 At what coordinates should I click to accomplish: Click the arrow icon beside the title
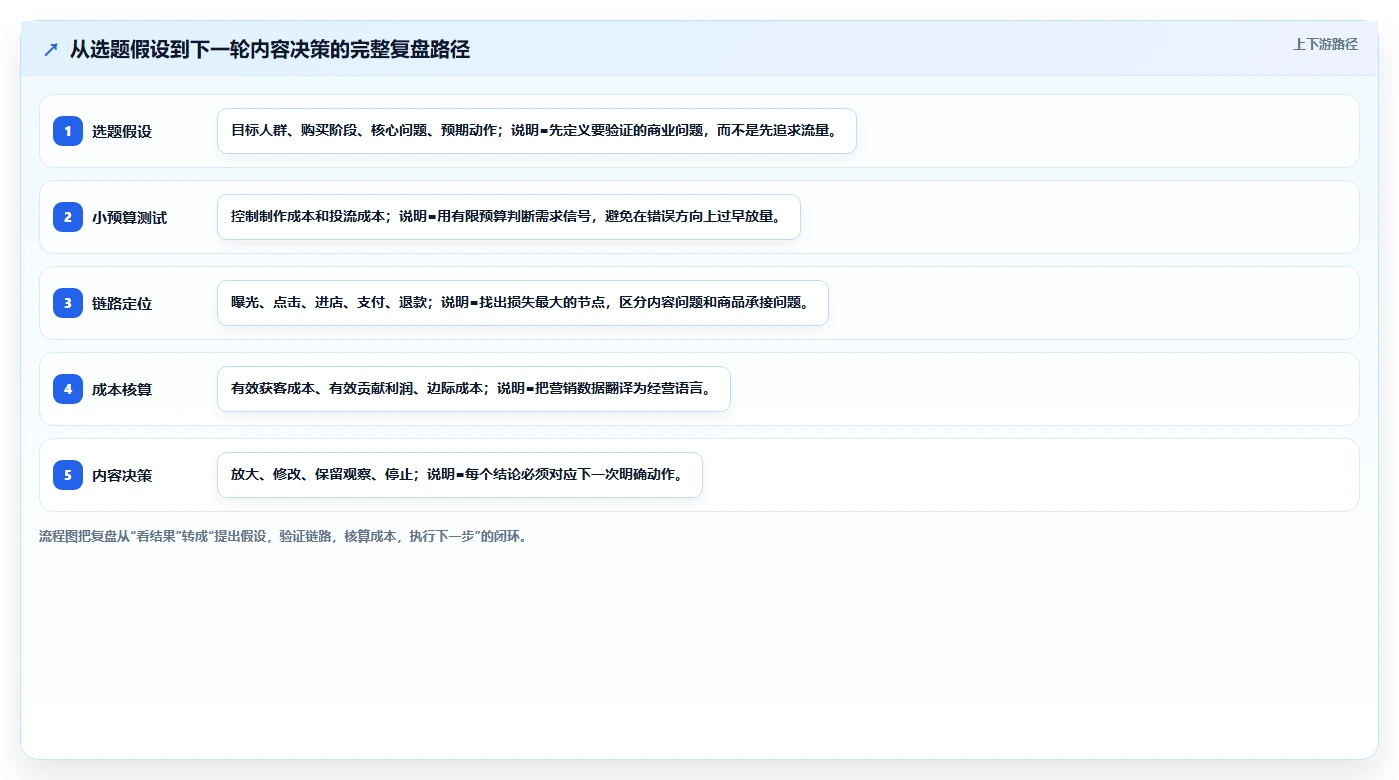coord(51,50)
